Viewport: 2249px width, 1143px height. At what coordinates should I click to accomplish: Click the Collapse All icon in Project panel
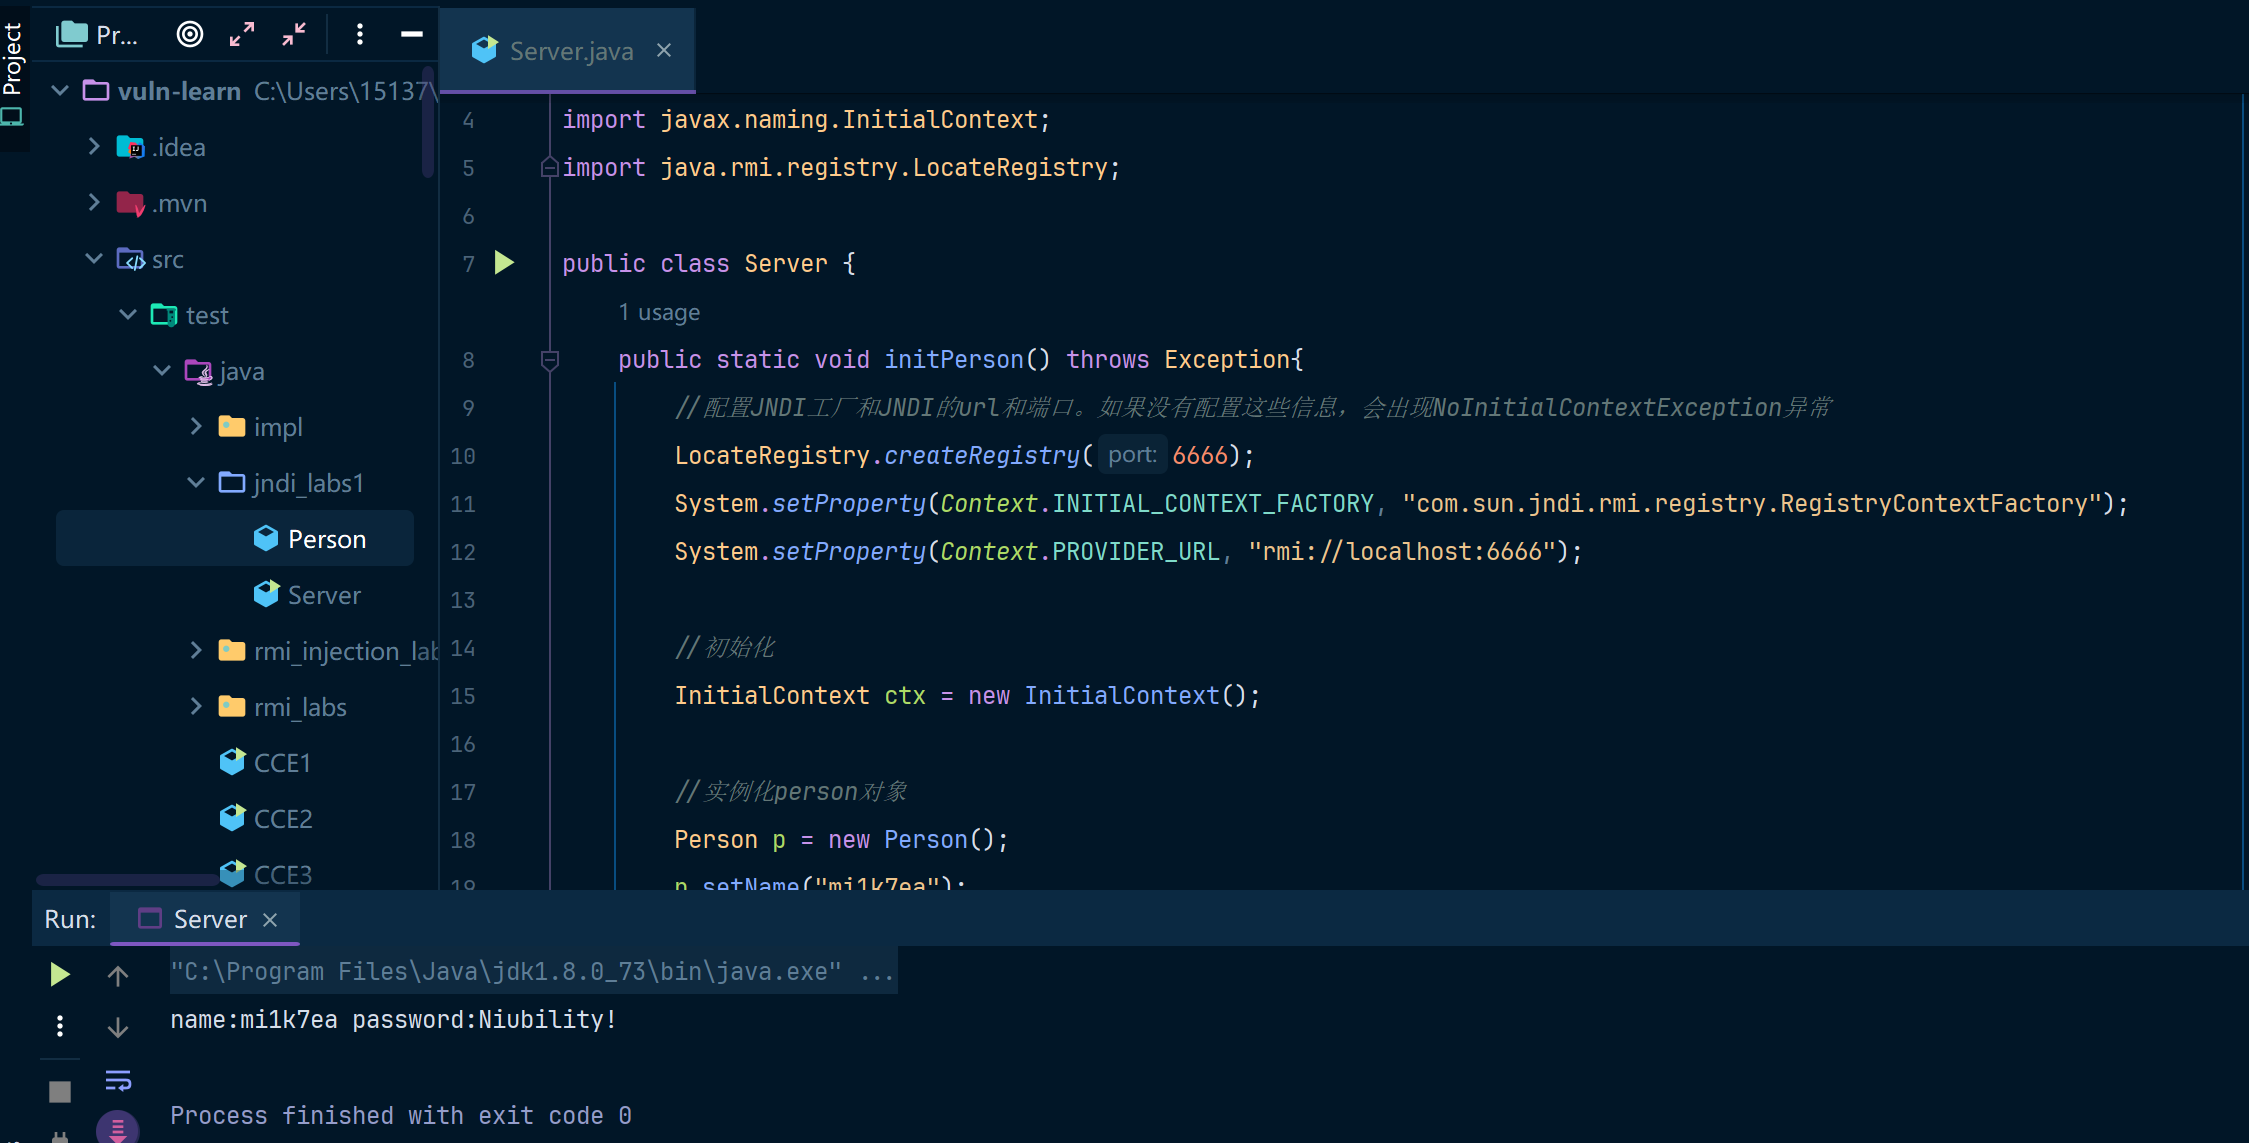[294, 35]
